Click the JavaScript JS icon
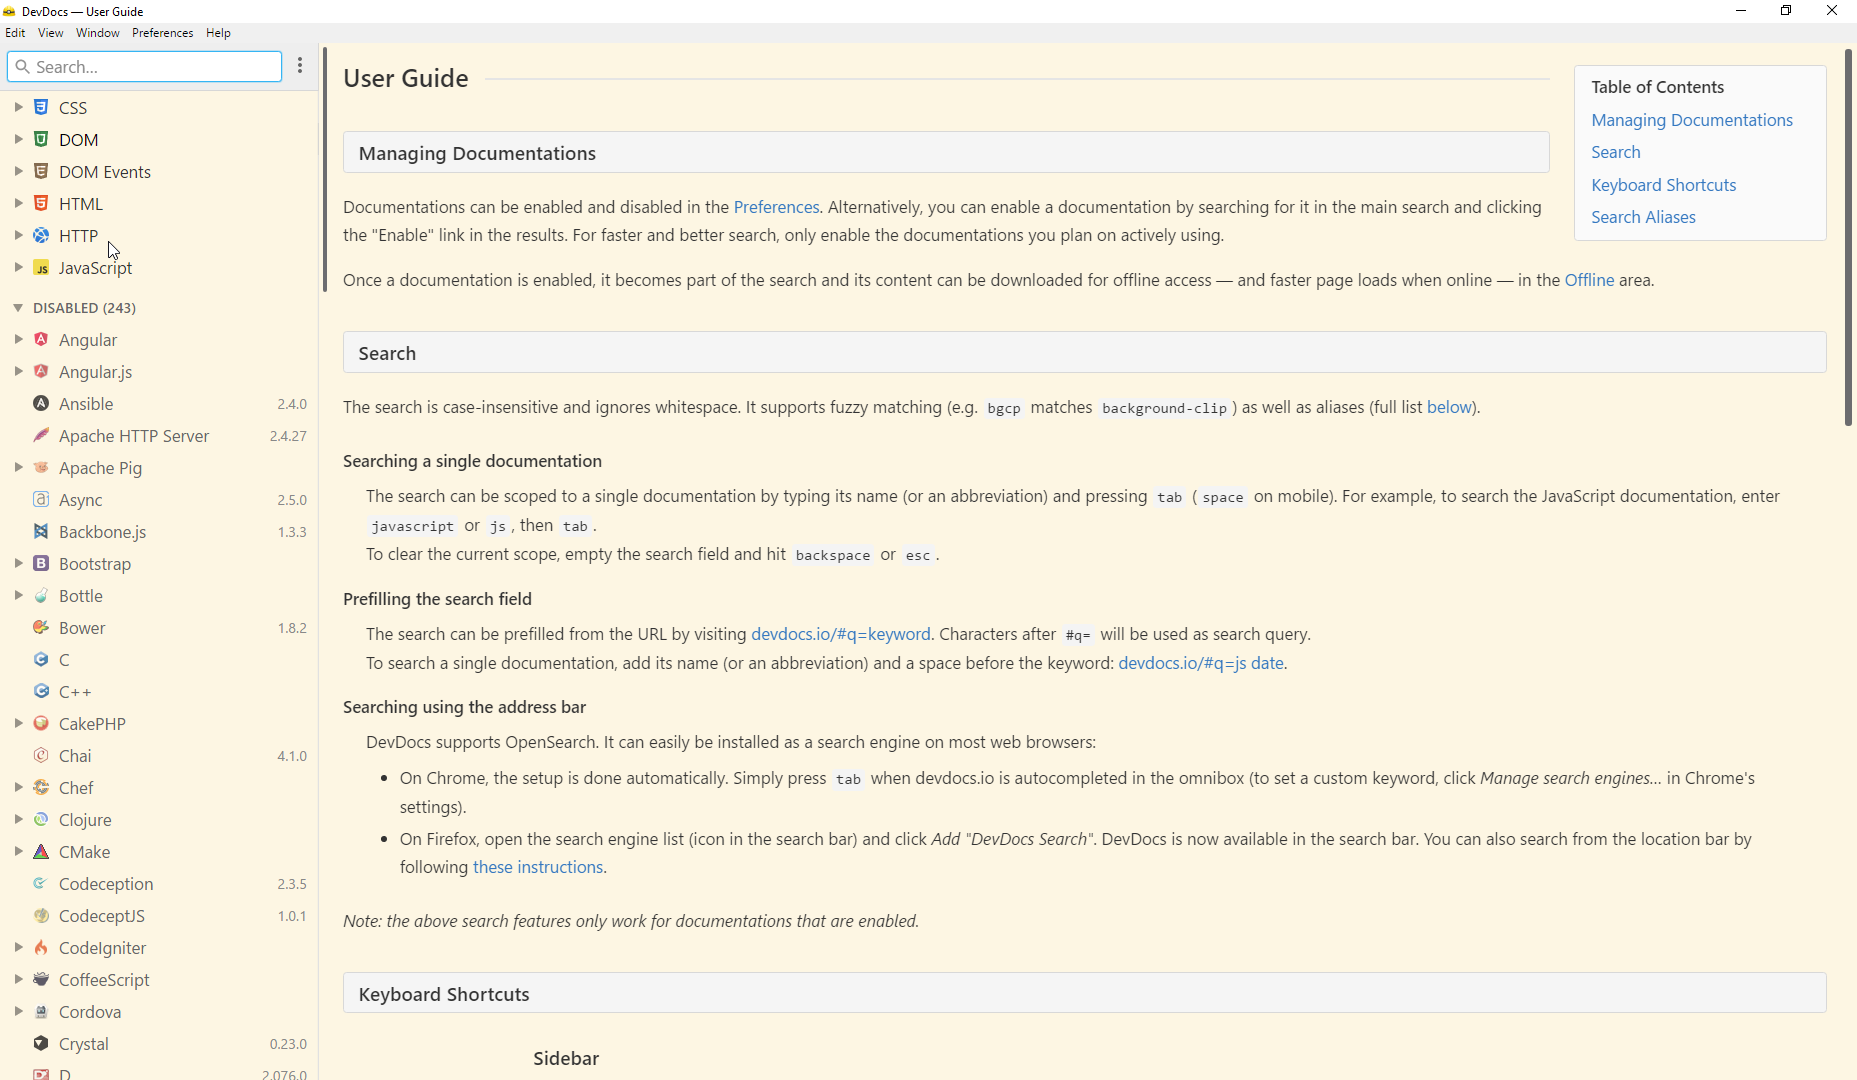This screenshot has height=1080, width=1857. point(41,267)
